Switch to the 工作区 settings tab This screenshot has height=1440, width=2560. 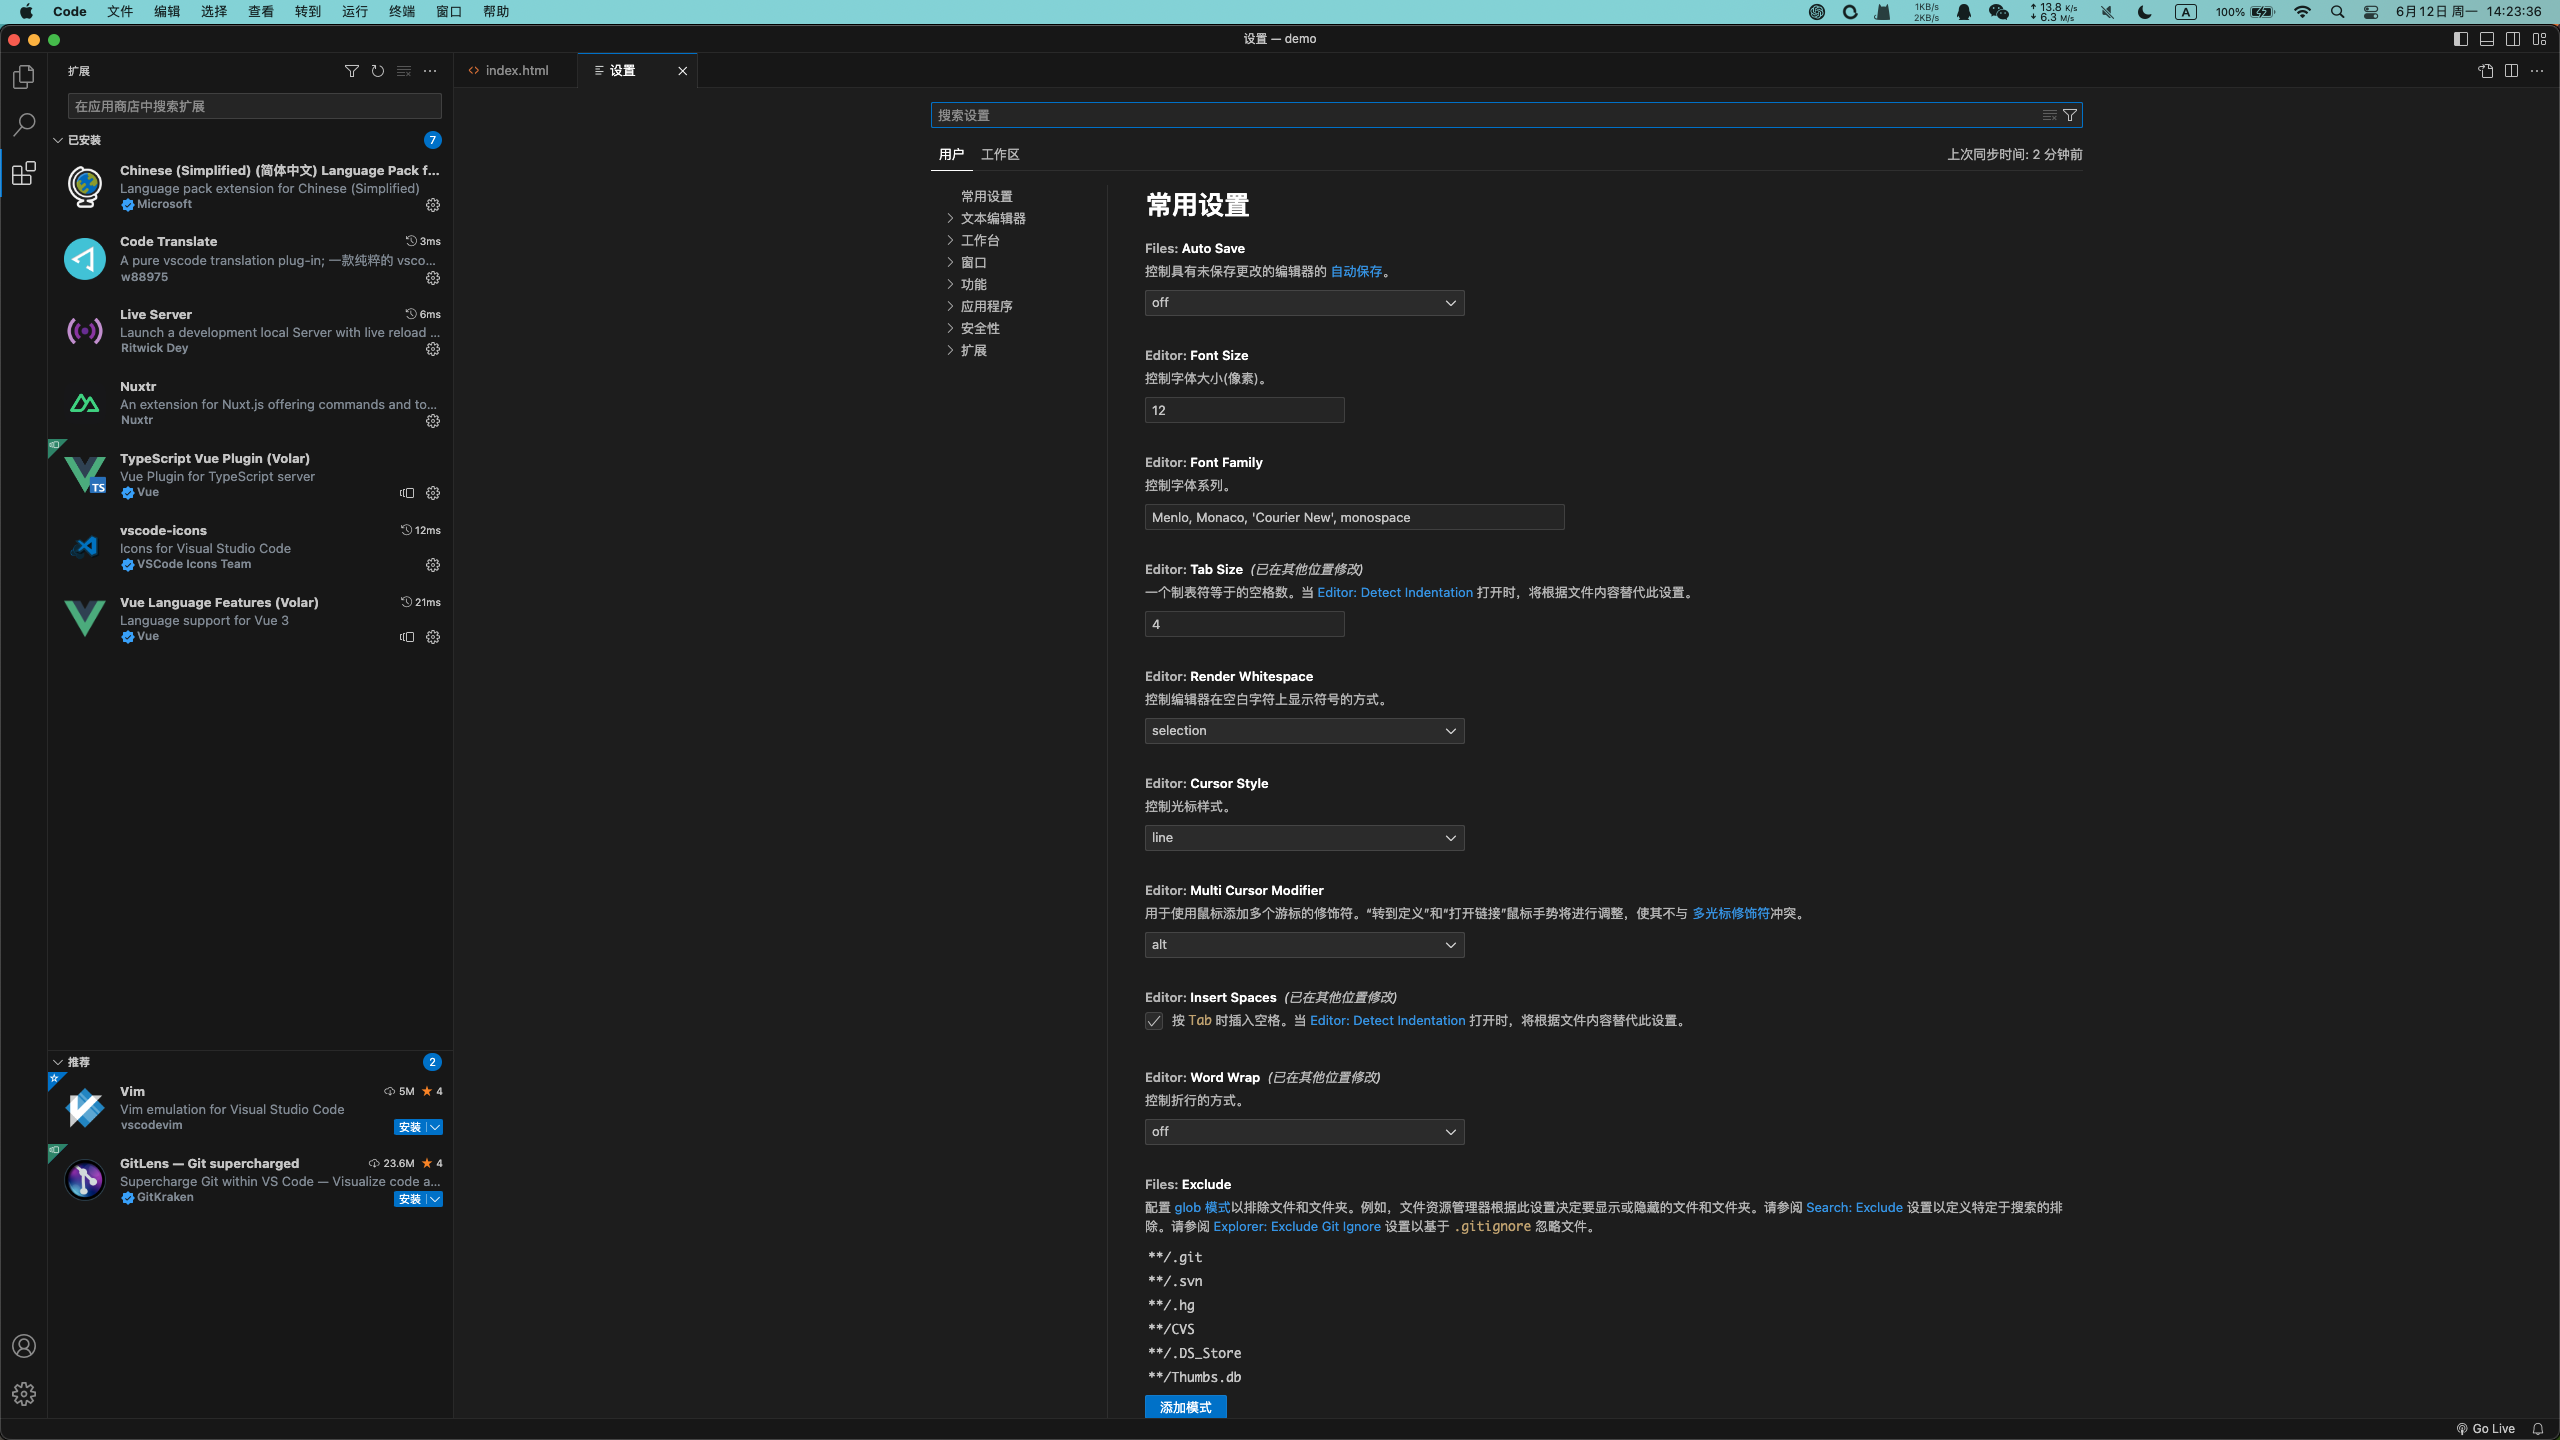click(x=1000, y=154)
